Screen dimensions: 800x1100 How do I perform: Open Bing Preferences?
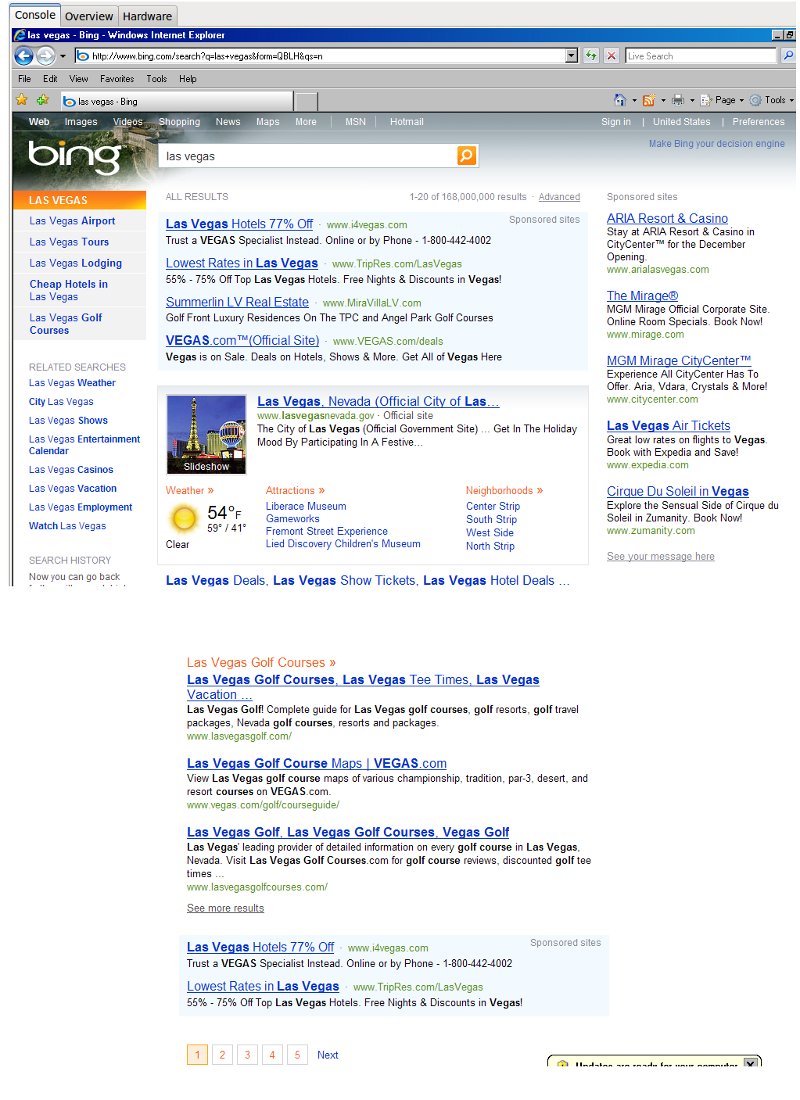[x=758, y=121]
